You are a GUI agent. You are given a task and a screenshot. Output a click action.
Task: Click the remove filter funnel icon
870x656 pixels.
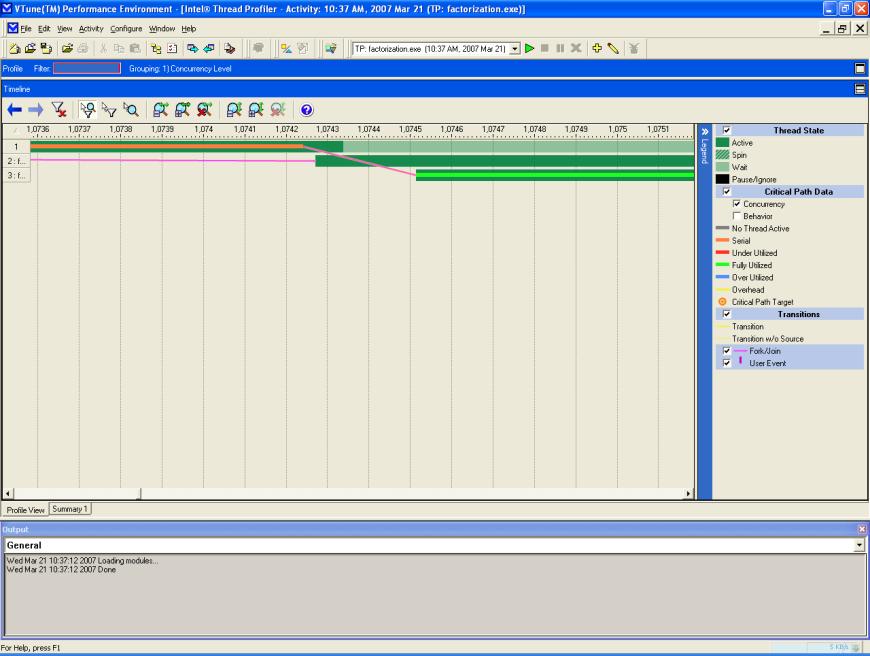coord(61,110)
